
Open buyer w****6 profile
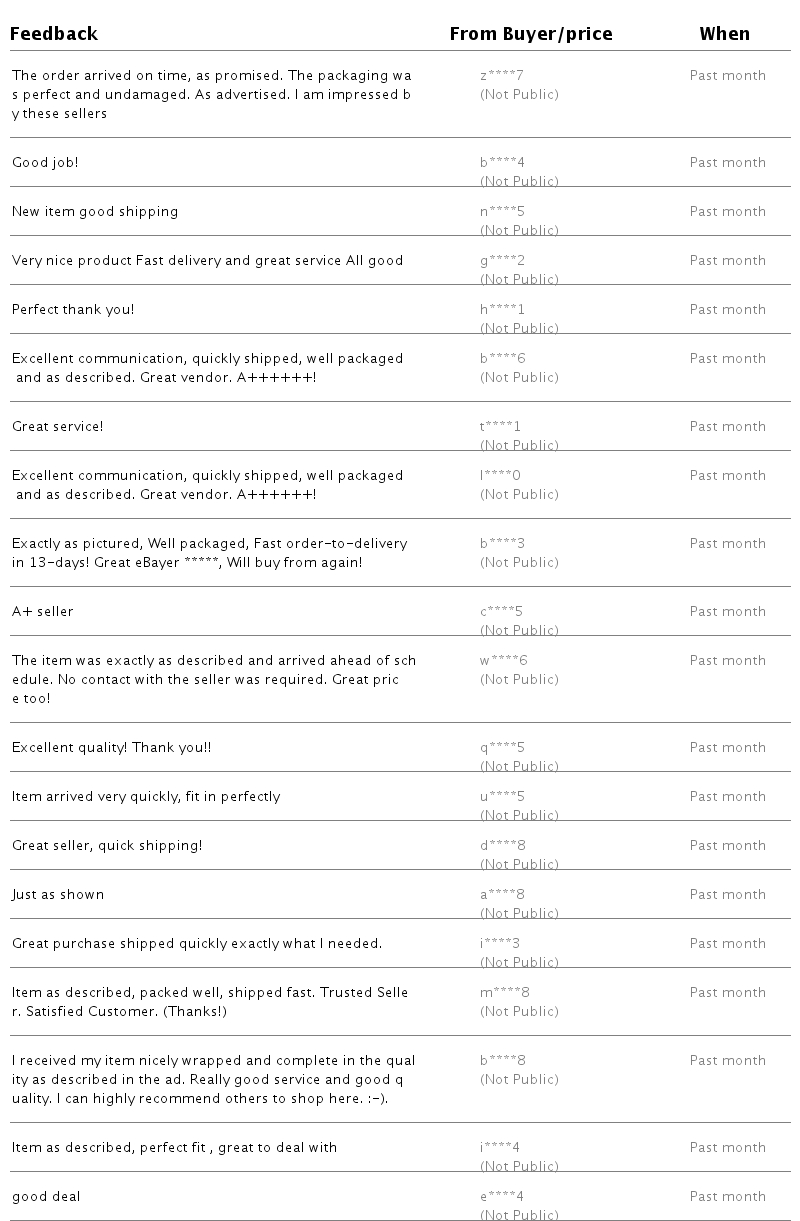[x=503, y=660]
